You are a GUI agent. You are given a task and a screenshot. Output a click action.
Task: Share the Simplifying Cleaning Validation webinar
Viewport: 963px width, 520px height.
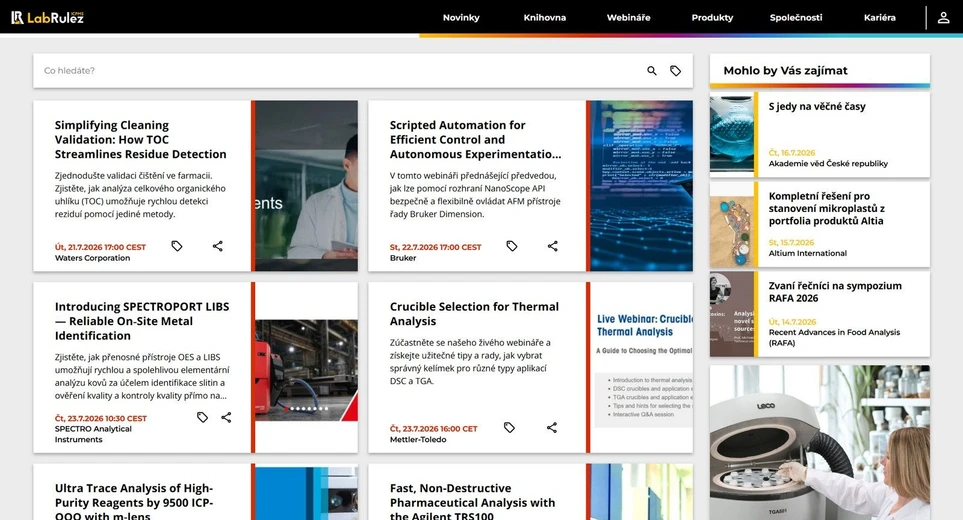point(217,246)
